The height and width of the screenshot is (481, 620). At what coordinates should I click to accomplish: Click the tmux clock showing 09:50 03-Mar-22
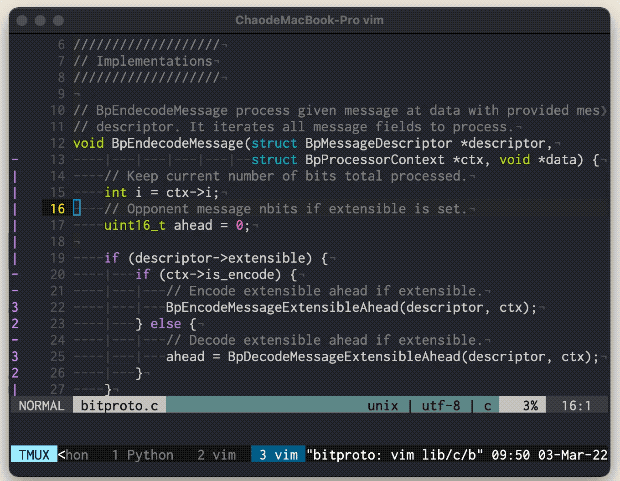point(548,455)
